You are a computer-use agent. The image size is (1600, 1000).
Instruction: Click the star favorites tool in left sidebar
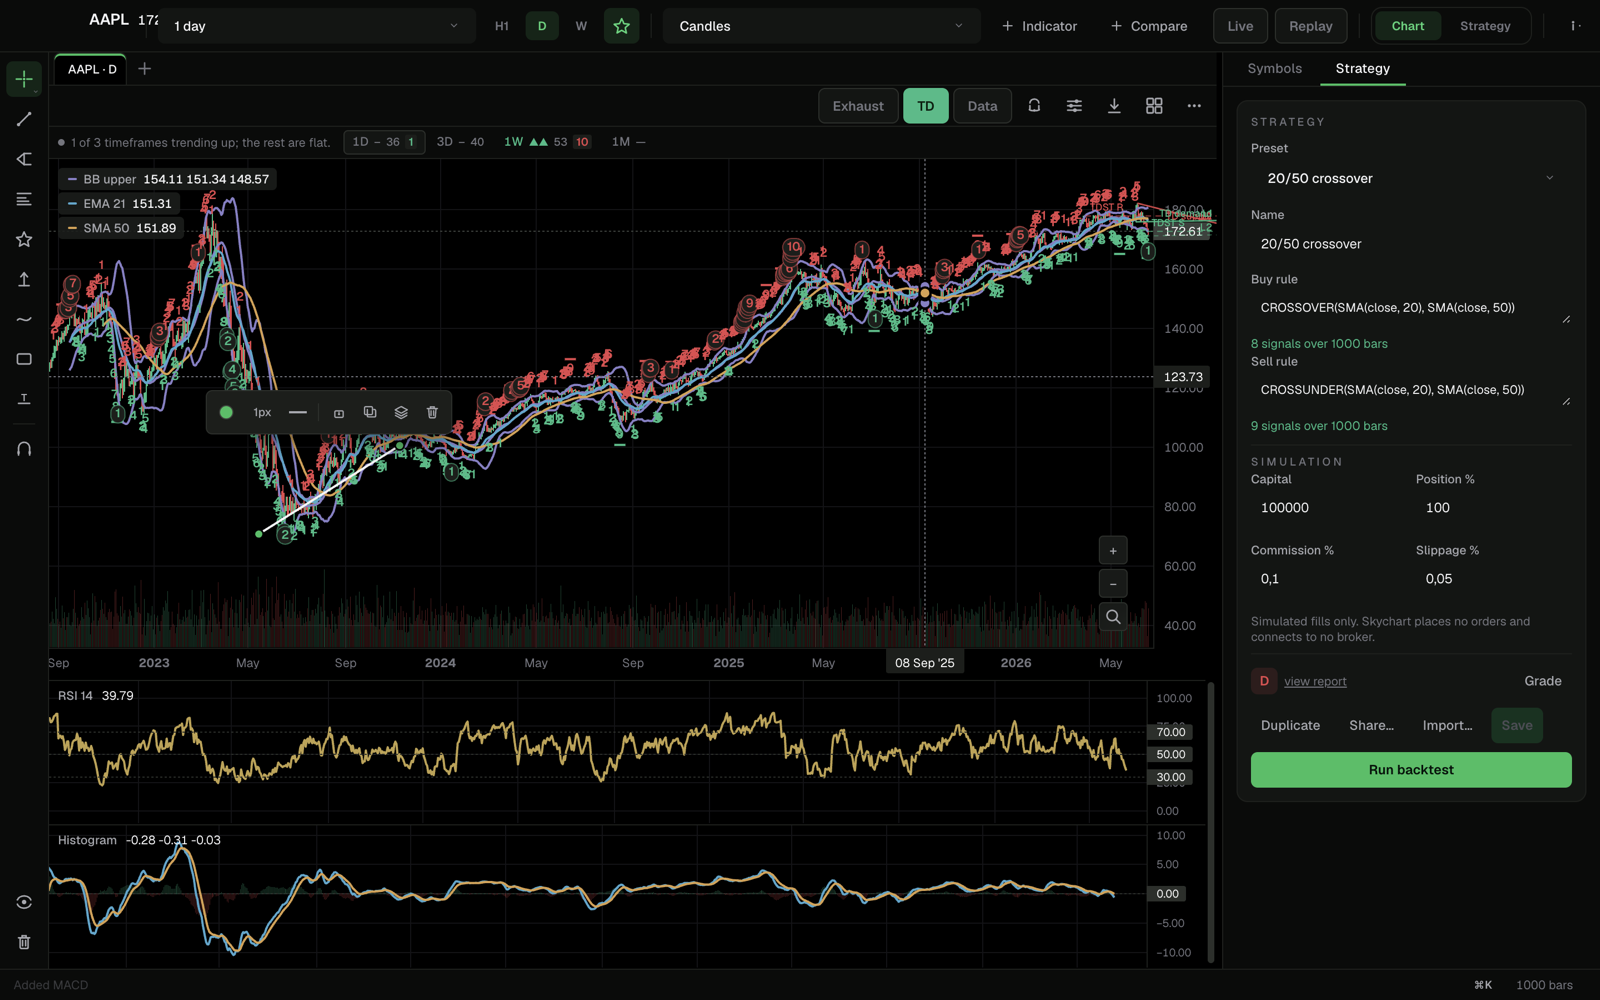point(24,239)
